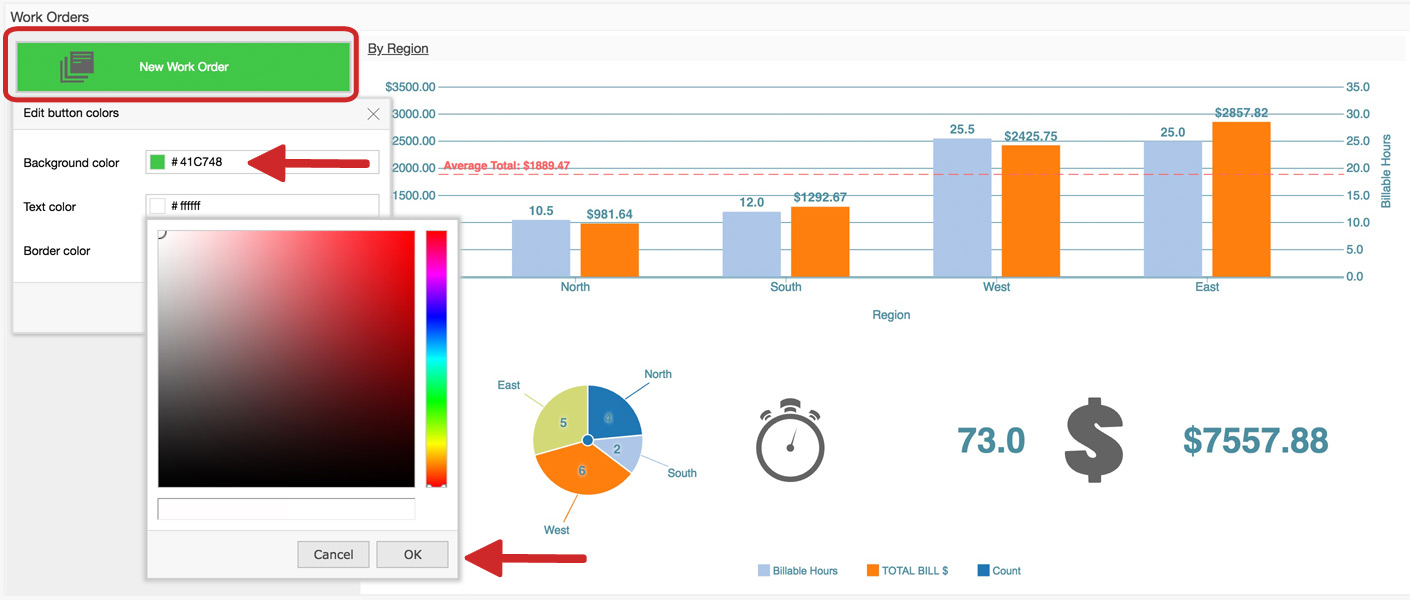Toggle the Count legend item
The height and width of the screenshot is (600, 1410).
coord(998,571)
